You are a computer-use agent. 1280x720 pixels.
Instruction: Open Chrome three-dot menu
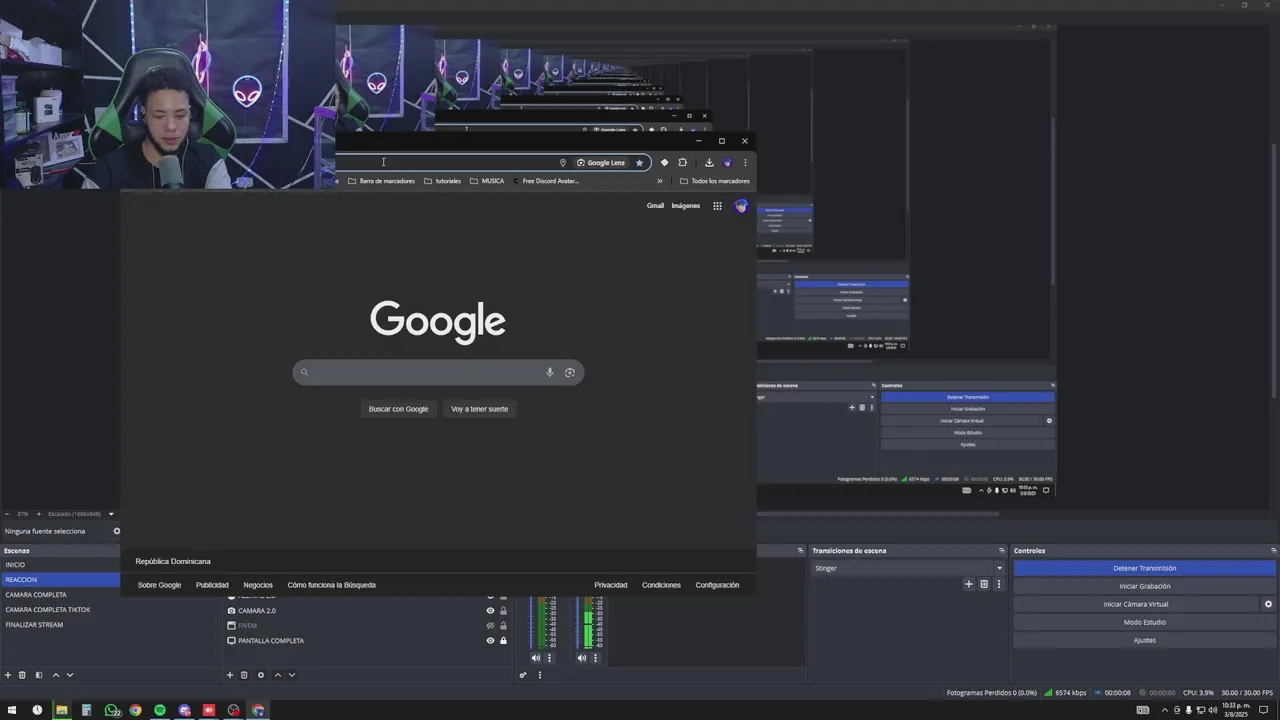[745, 162]
